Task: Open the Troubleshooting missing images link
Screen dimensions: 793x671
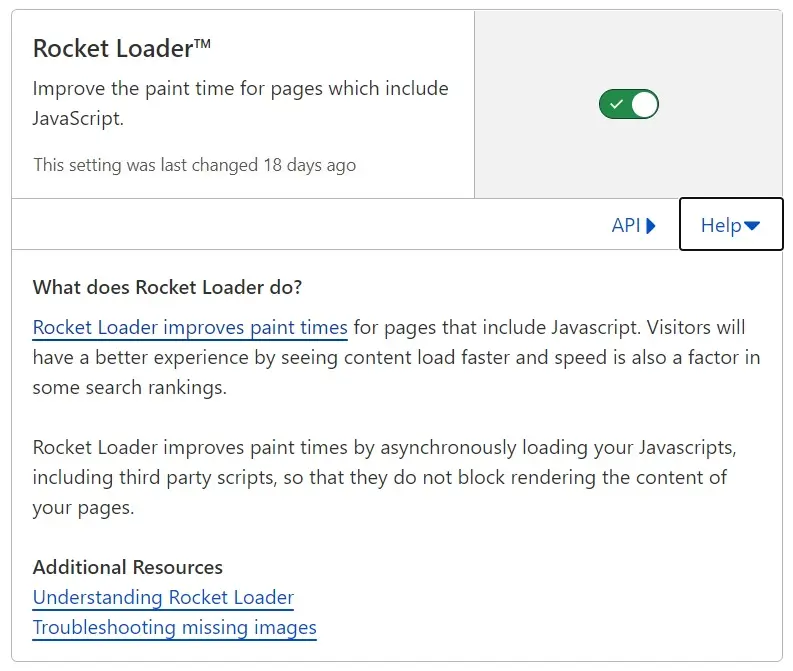Action: coord(174,627)
